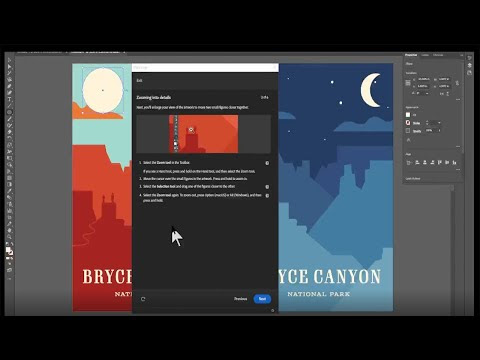Click the restart tutorial refresh icon
The height and width of the screenshot is (360, 480).
pyautogui.click(x=143, y=299)
